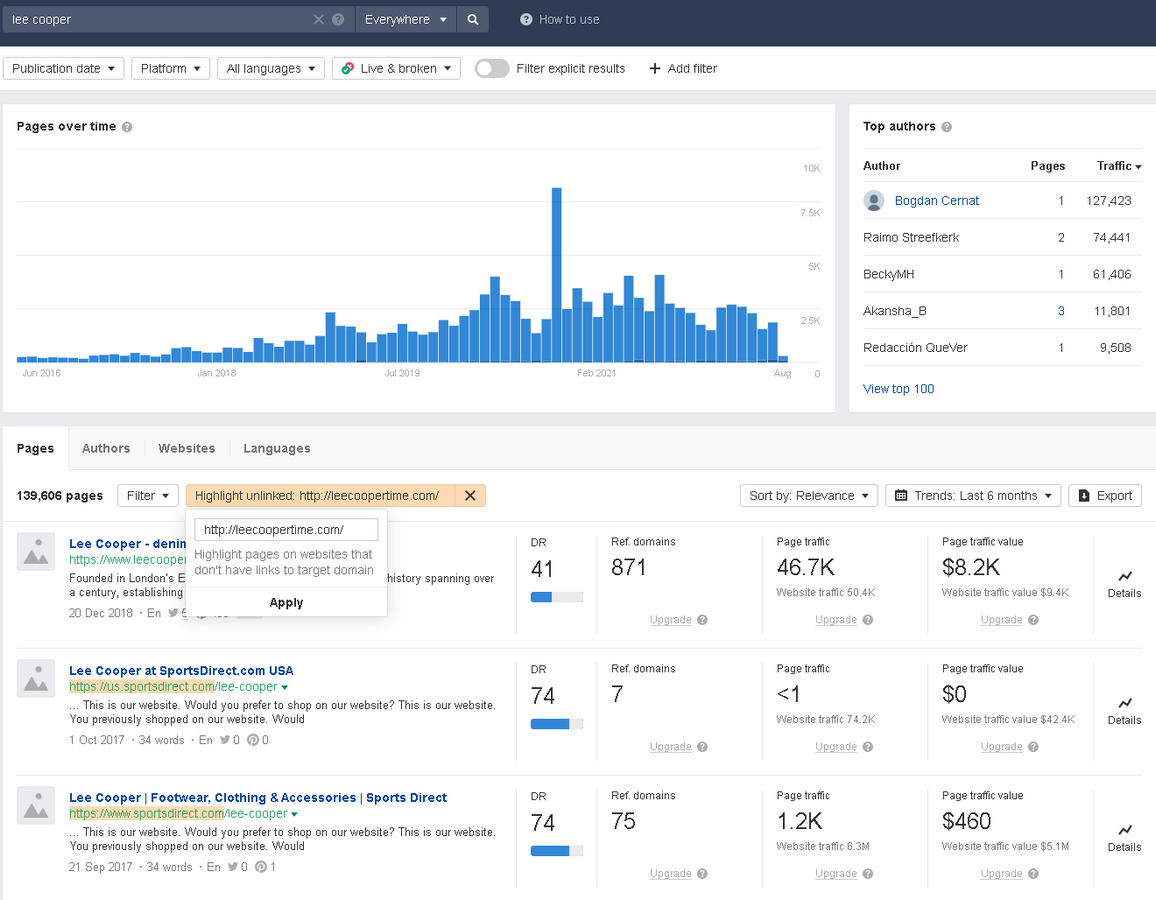1156x900 pixels.
Task: Click Upgrade under Page traffic value $8.2K
Action: coord(1001,620)
